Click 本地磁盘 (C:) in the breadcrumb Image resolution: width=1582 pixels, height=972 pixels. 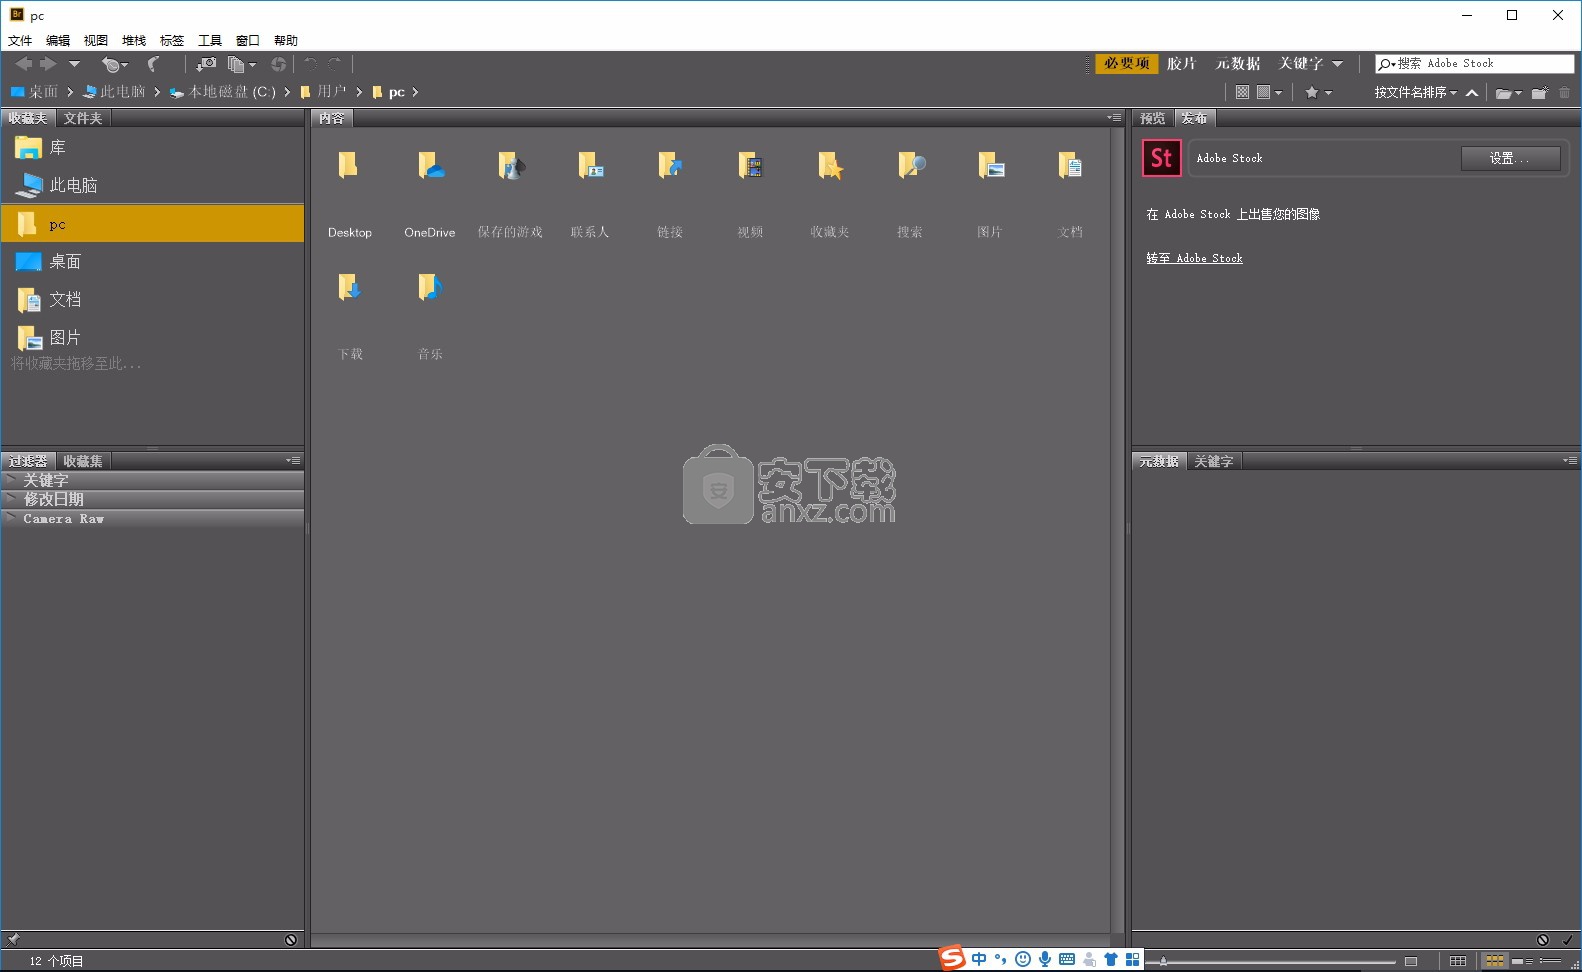pyautogui.click(x=232, y=92)
